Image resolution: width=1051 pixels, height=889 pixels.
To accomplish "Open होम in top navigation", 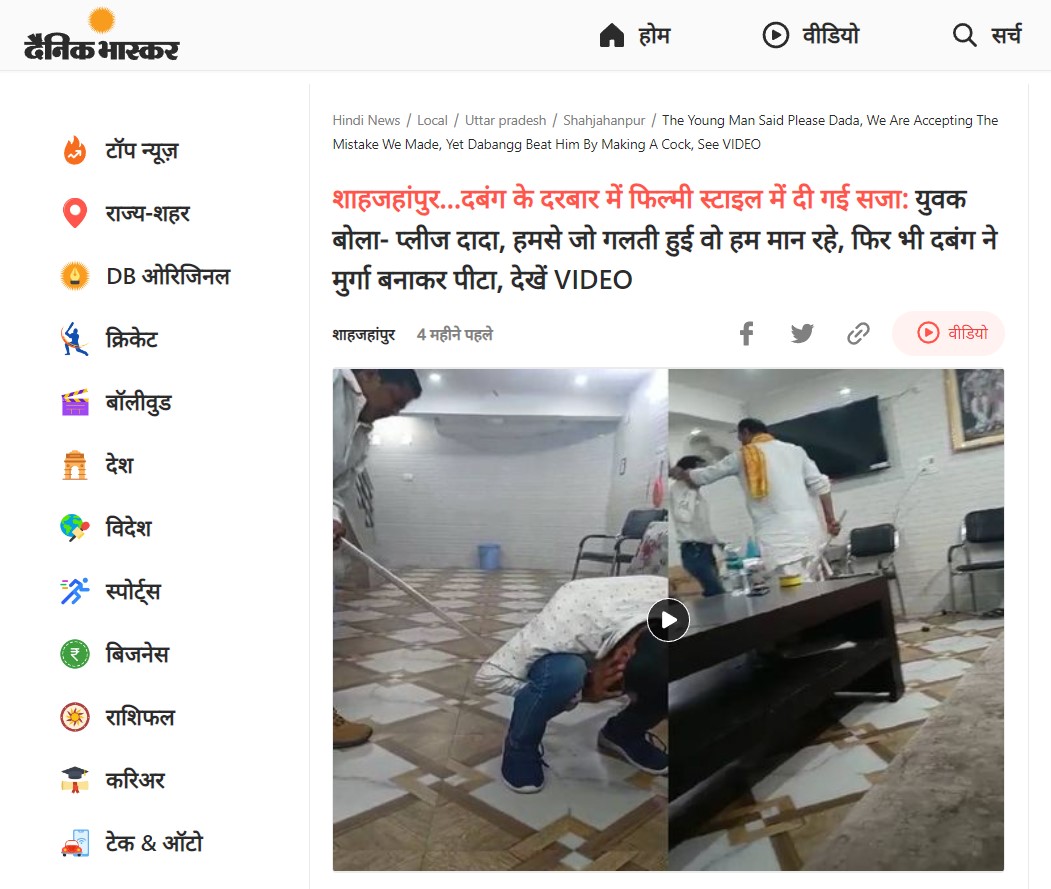I will [654, 35].
